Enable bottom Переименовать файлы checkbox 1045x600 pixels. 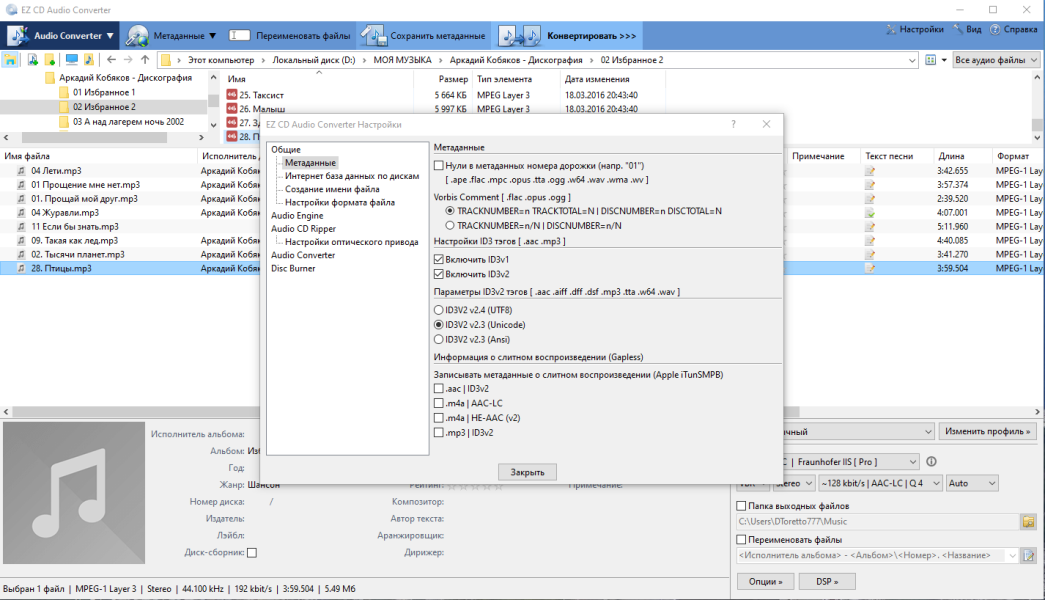click(741, 539)
